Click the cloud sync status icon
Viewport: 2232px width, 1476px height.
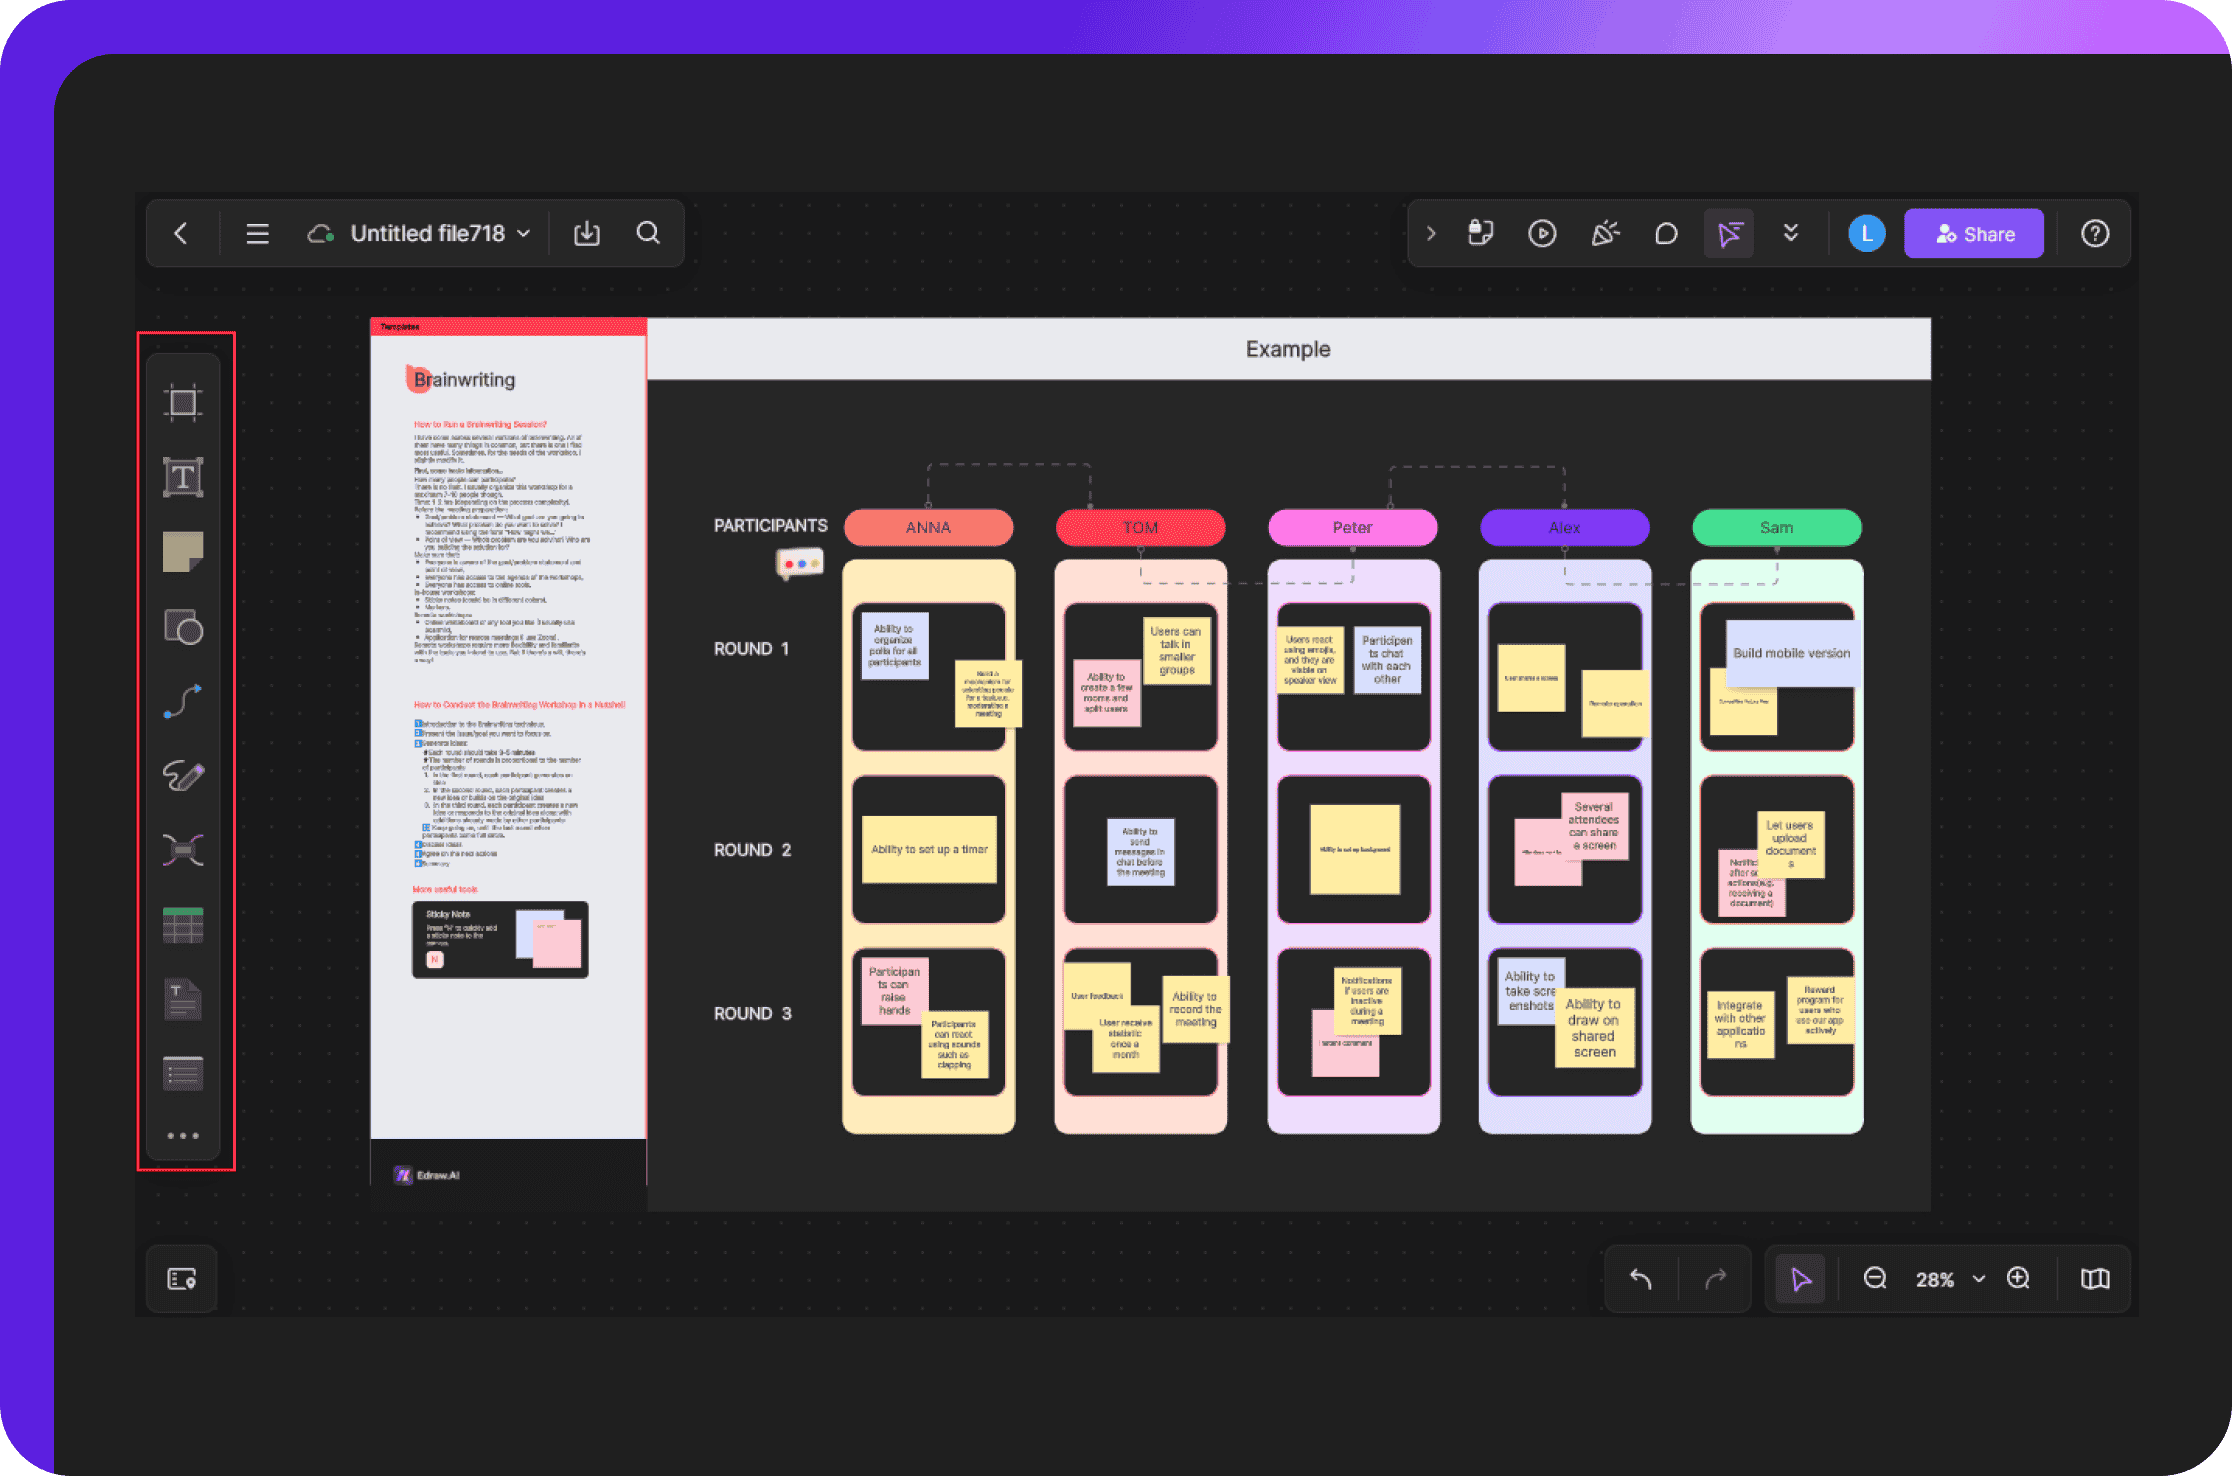point(321,233)
